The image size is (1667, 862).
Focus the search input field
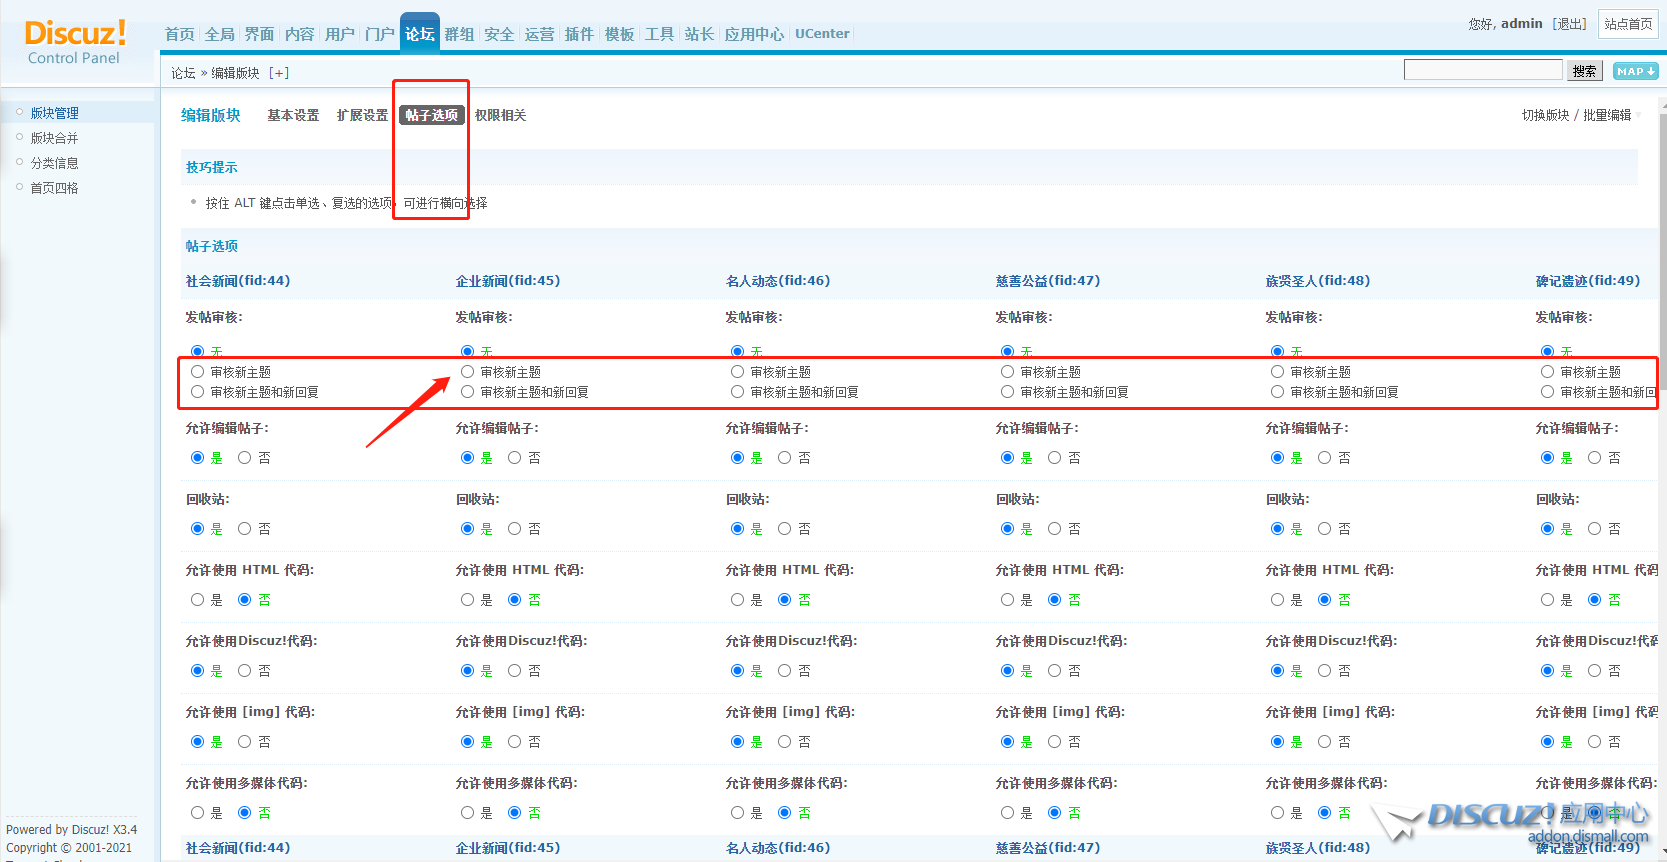click(x=1482, y=70)
